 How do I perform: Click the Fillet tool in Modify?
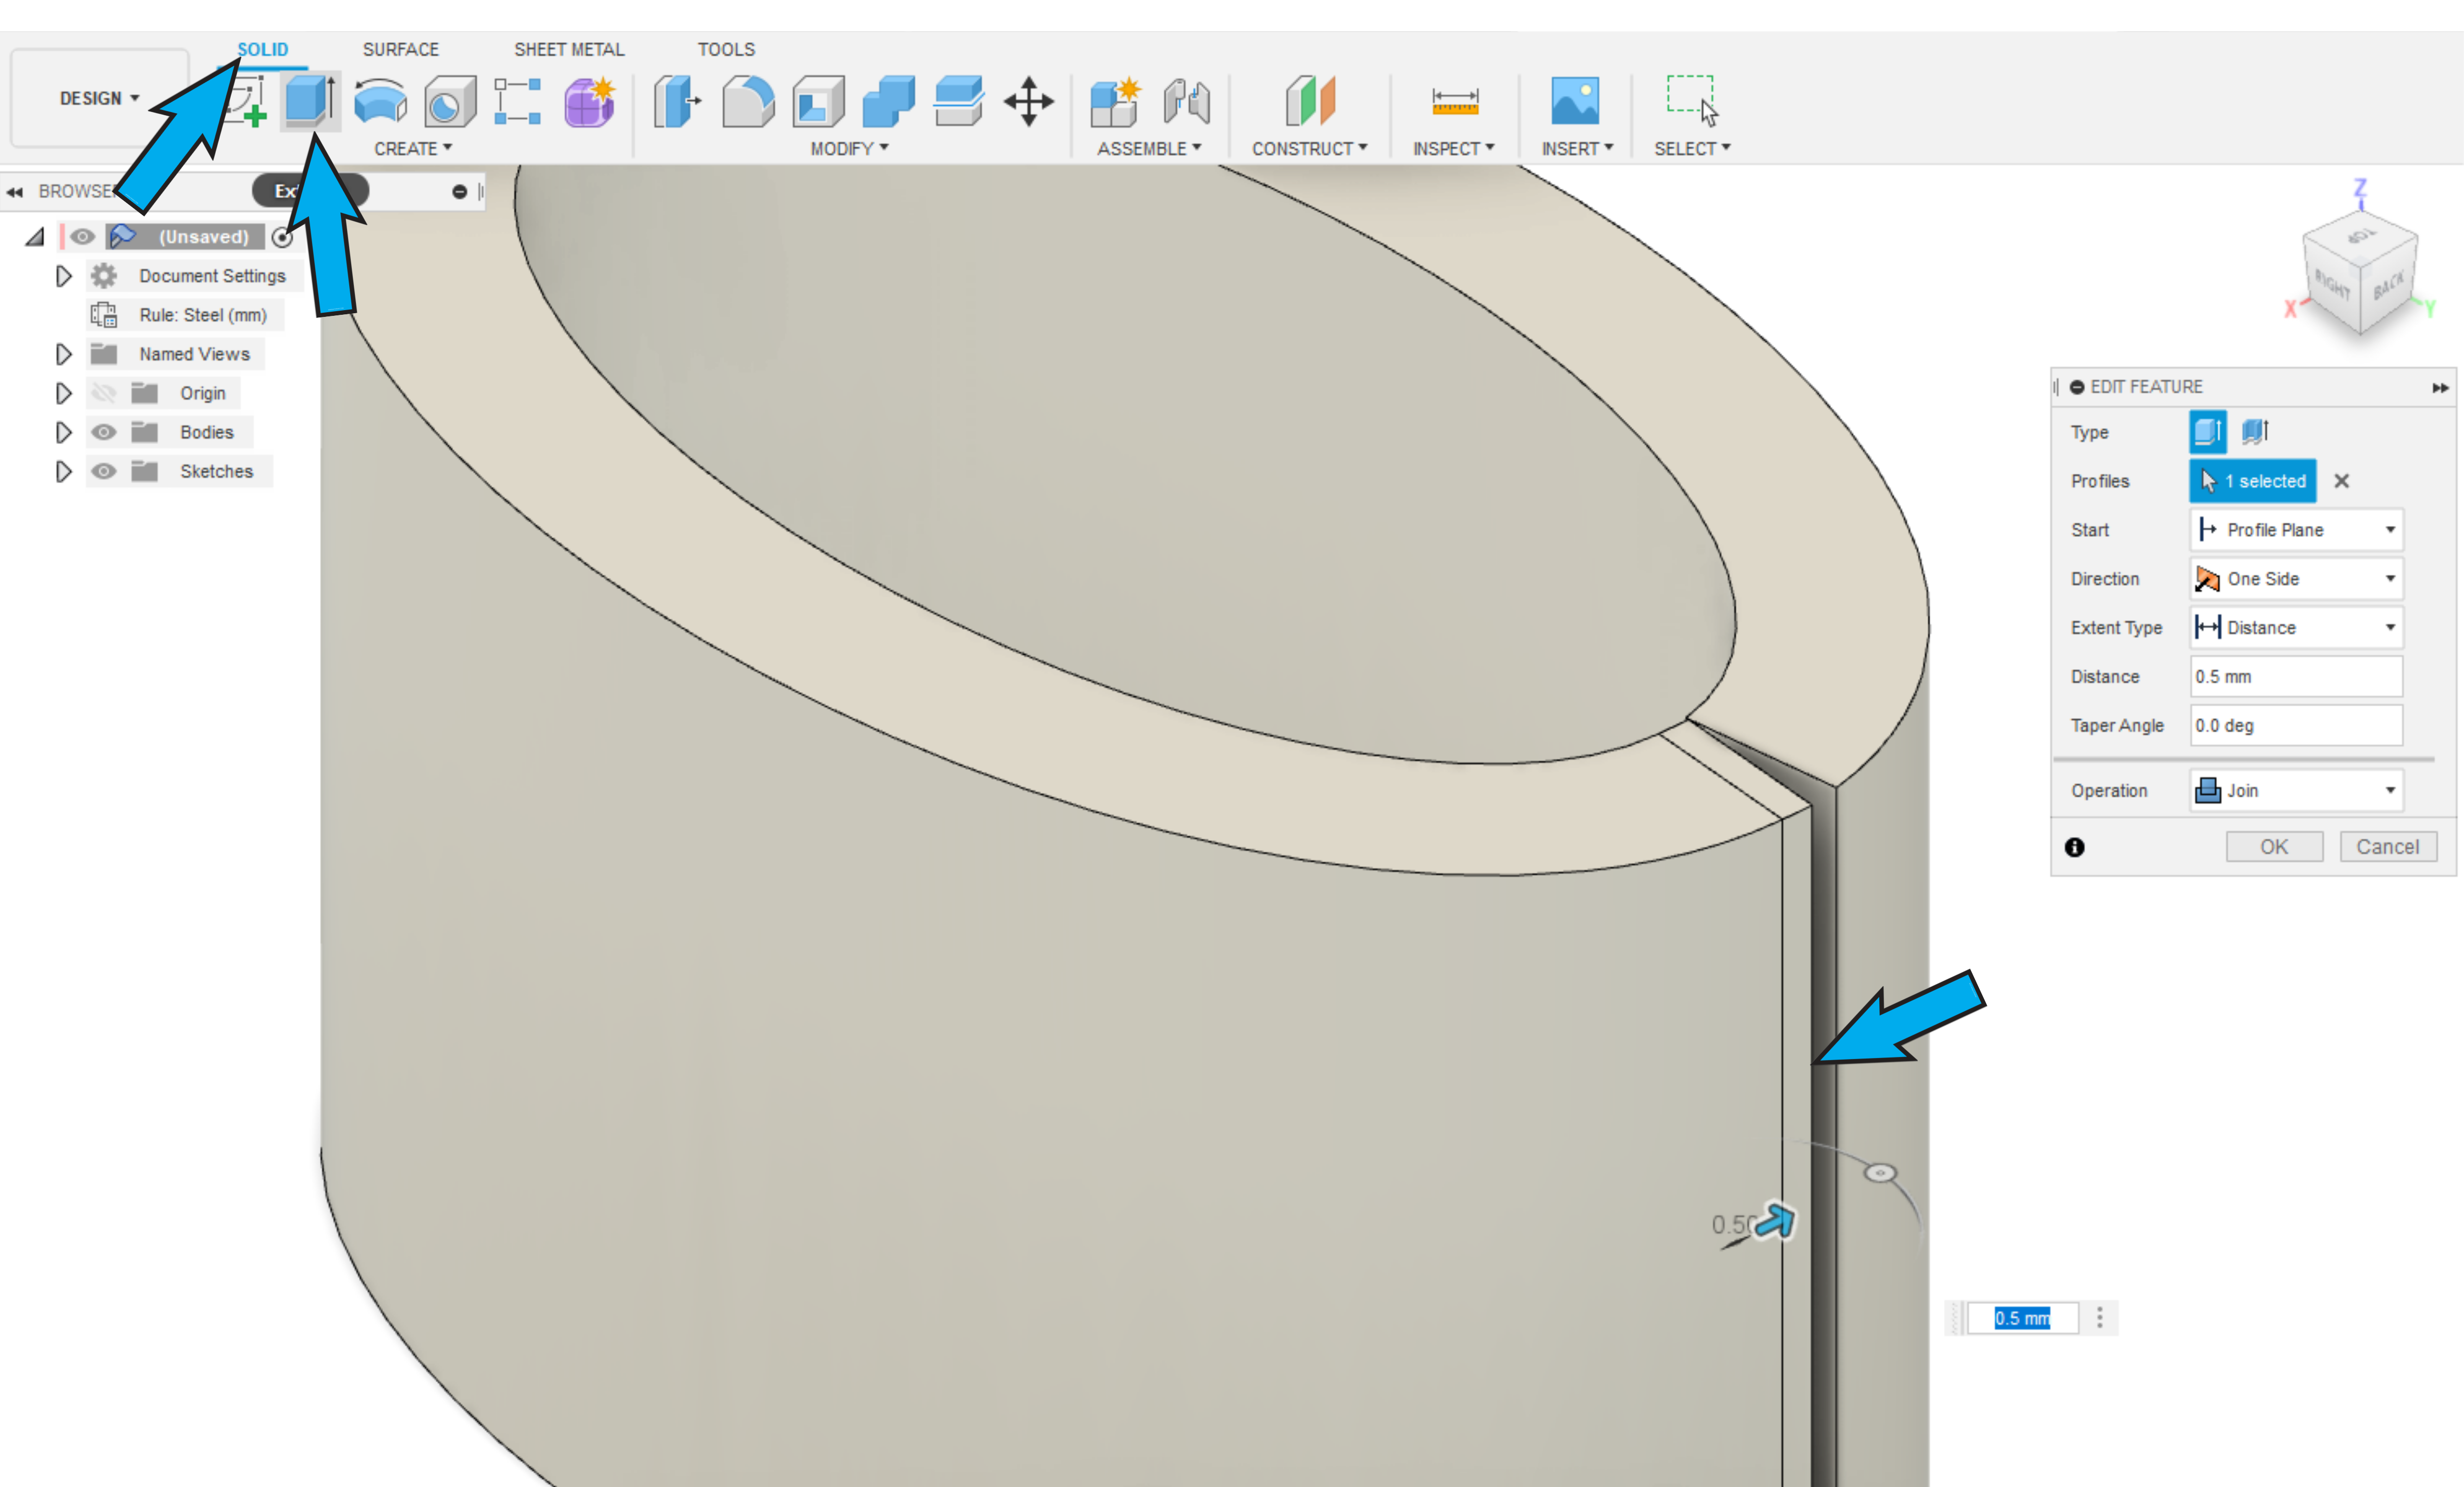click(748, 101)
